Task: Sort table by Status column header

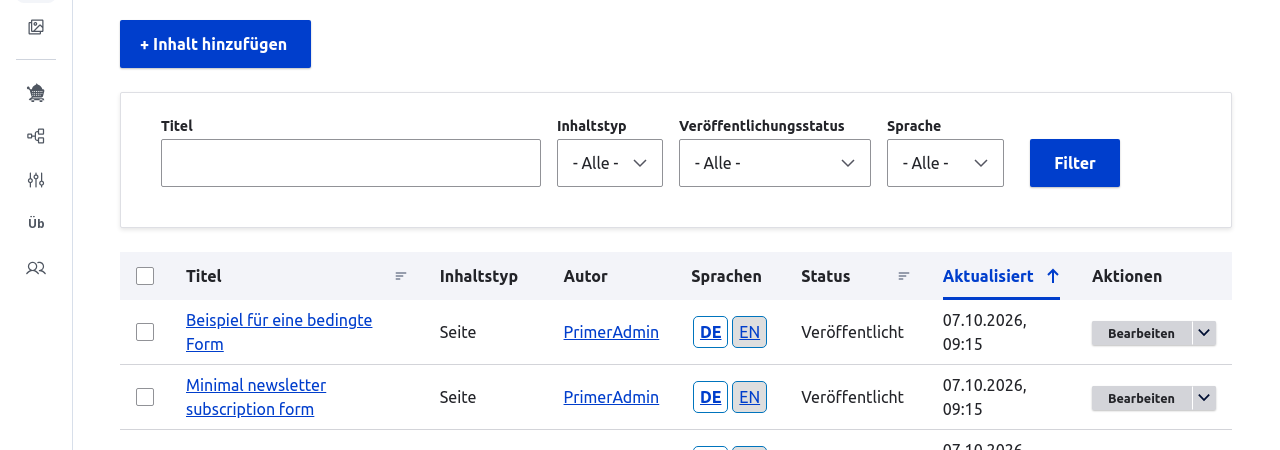Action: (x=826, y=276)
